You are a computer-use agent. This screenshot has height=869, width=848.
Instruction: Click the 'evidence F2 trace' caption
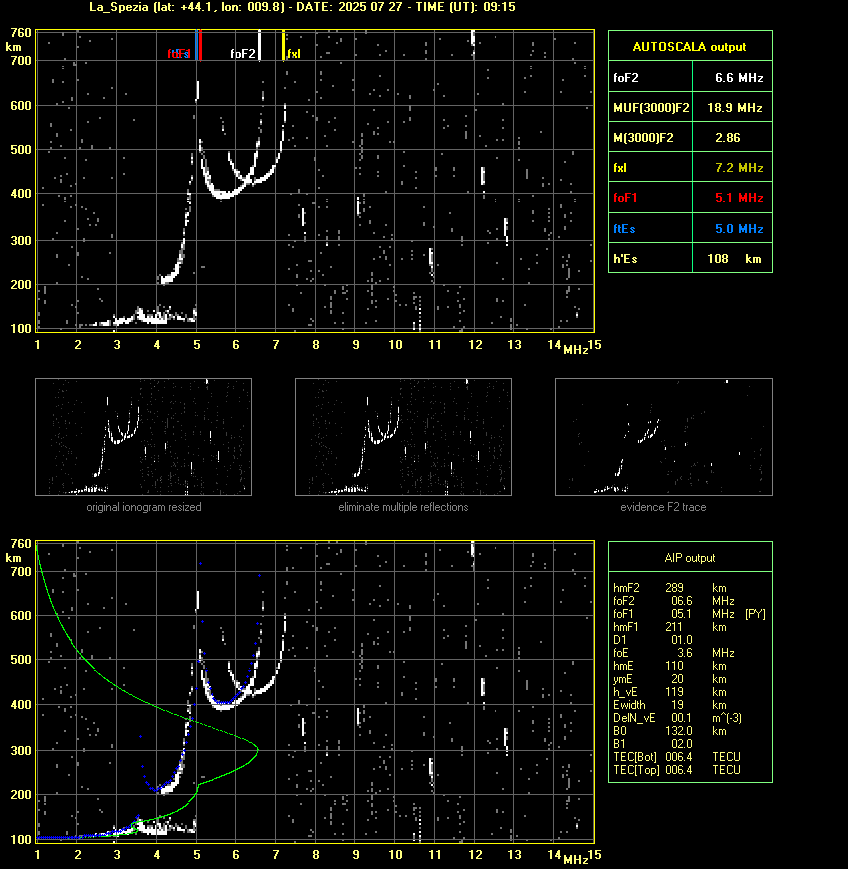coord(663,507)
